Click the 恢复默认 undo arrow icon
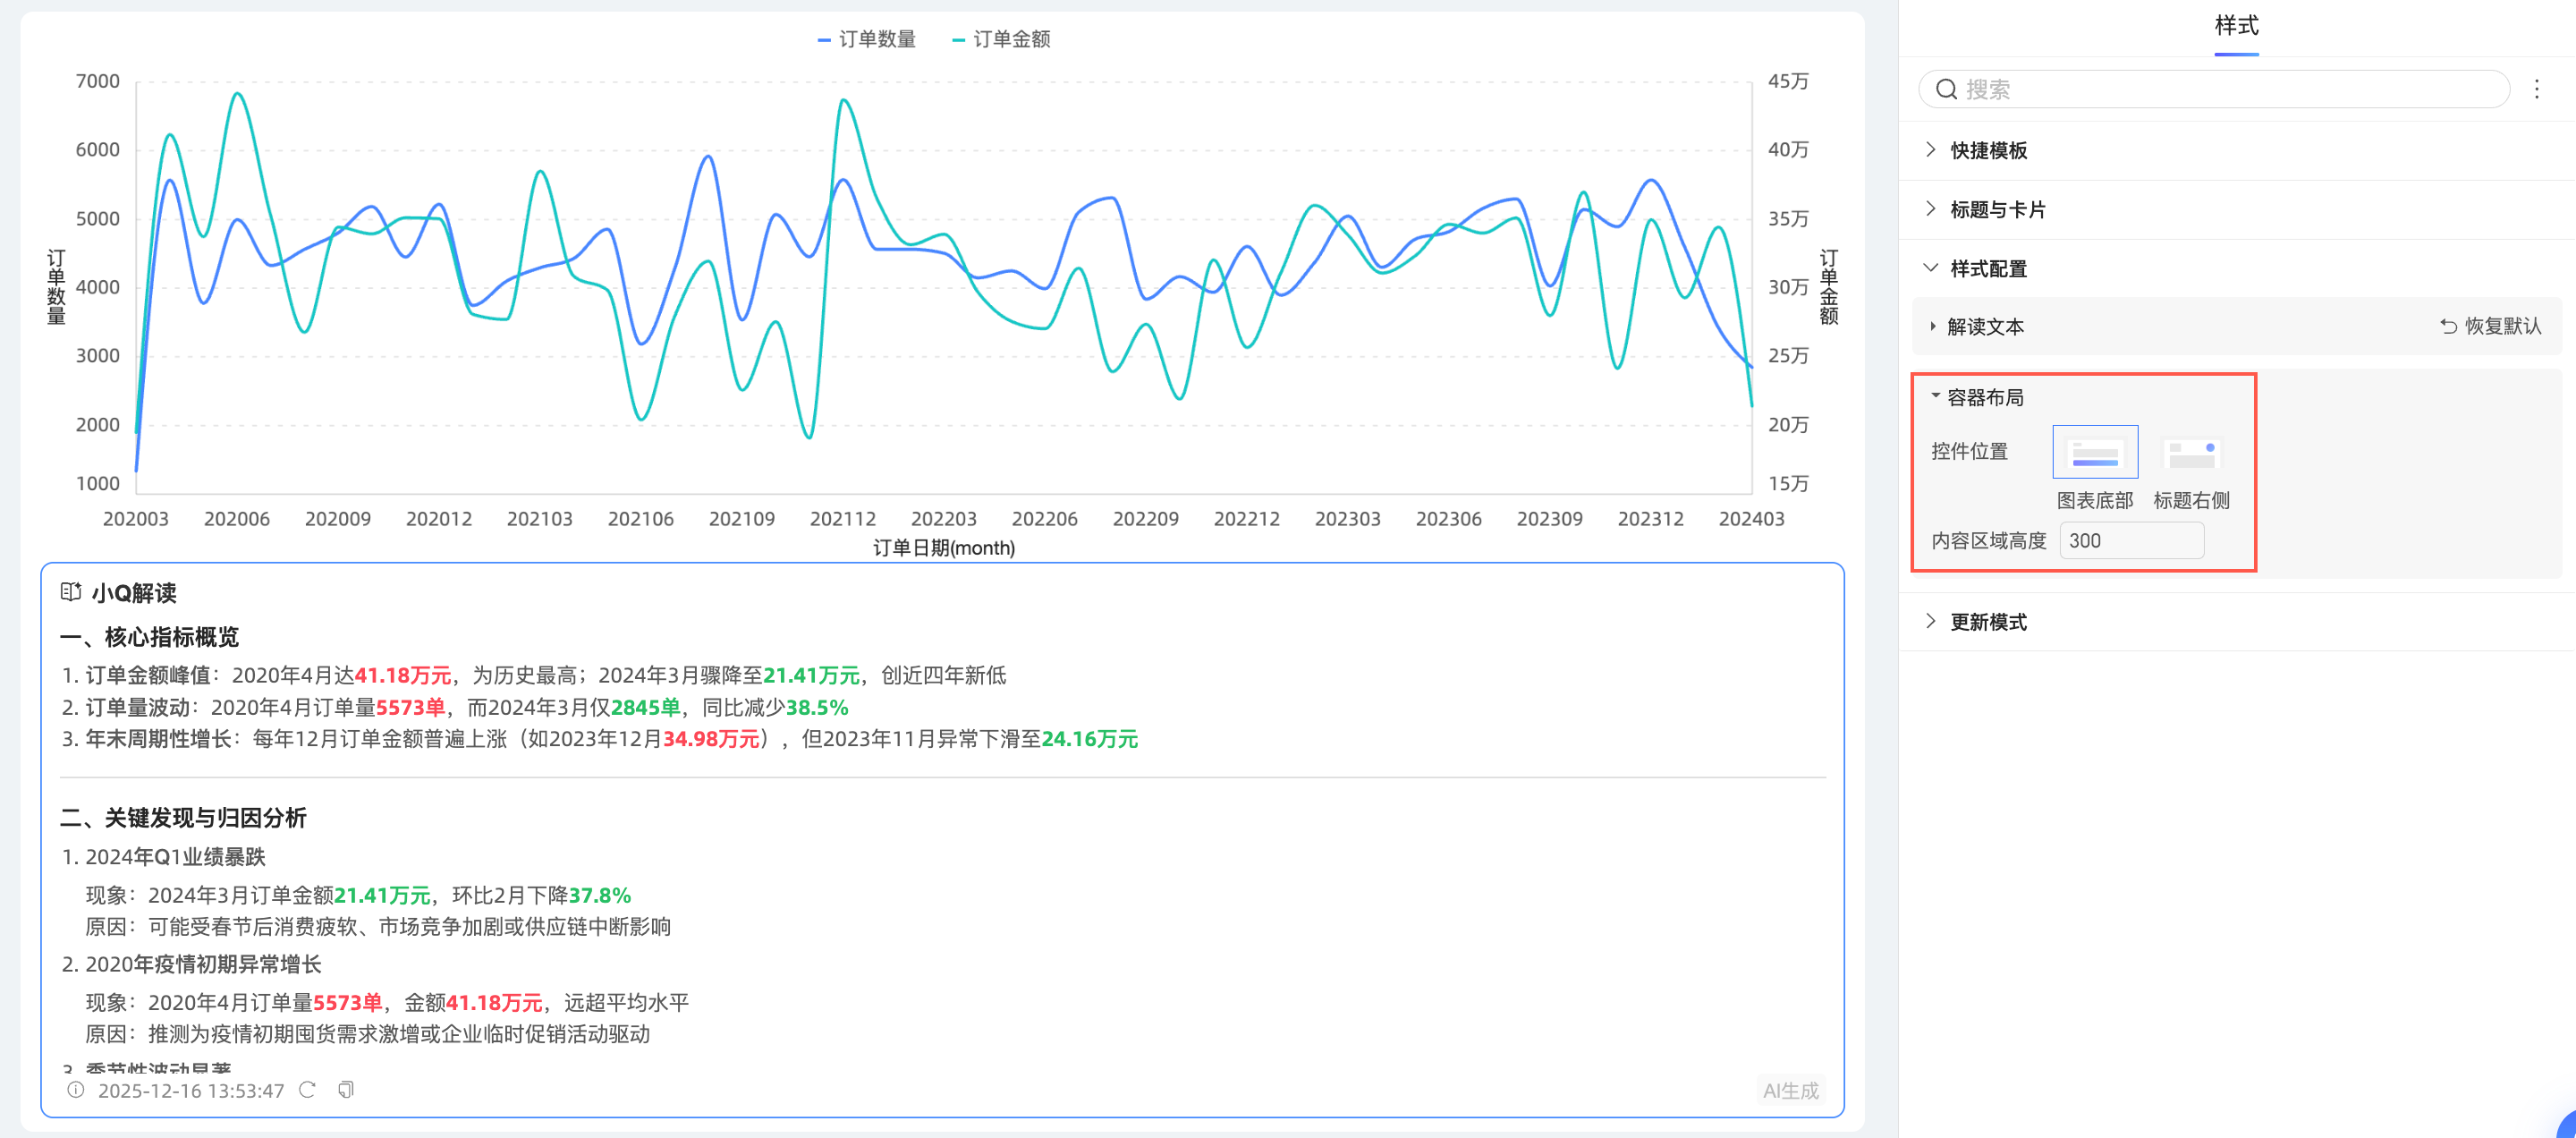Screen dimensions: 2576x1138 coord(2448,326)
